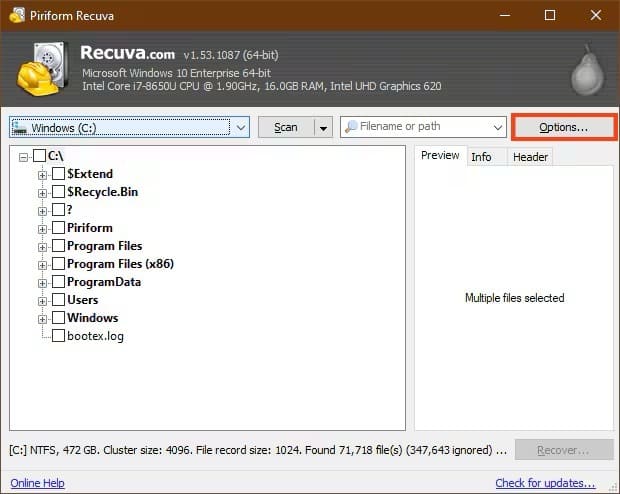620x494 pixels.
Task: Collapse the C:\ root node
Action: coord(23,157)
